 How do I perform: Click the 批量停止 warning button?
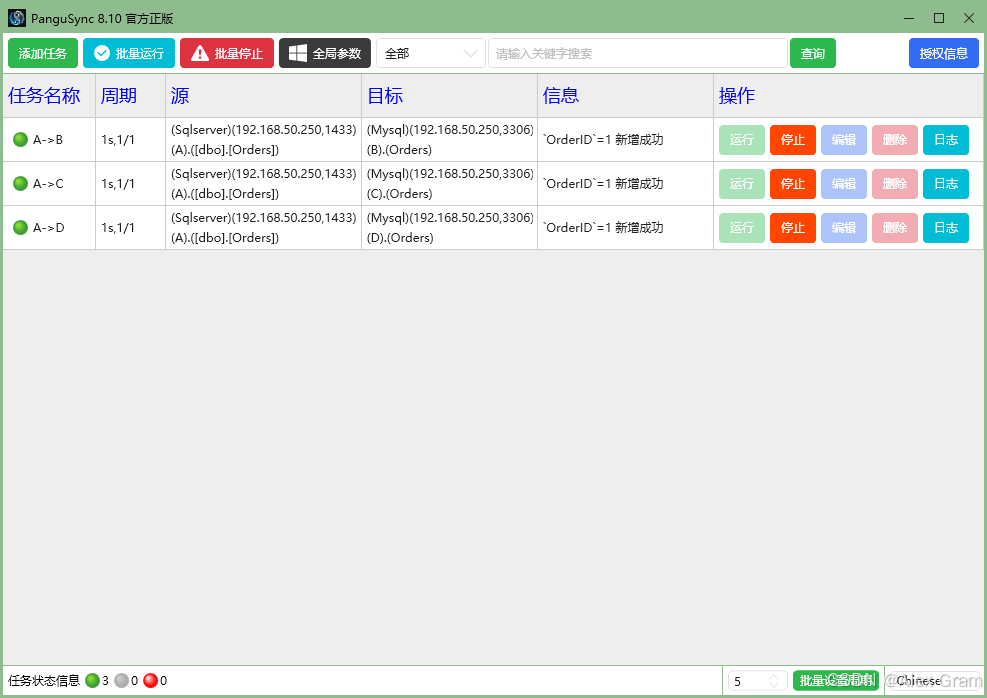(x=227, y=53)
